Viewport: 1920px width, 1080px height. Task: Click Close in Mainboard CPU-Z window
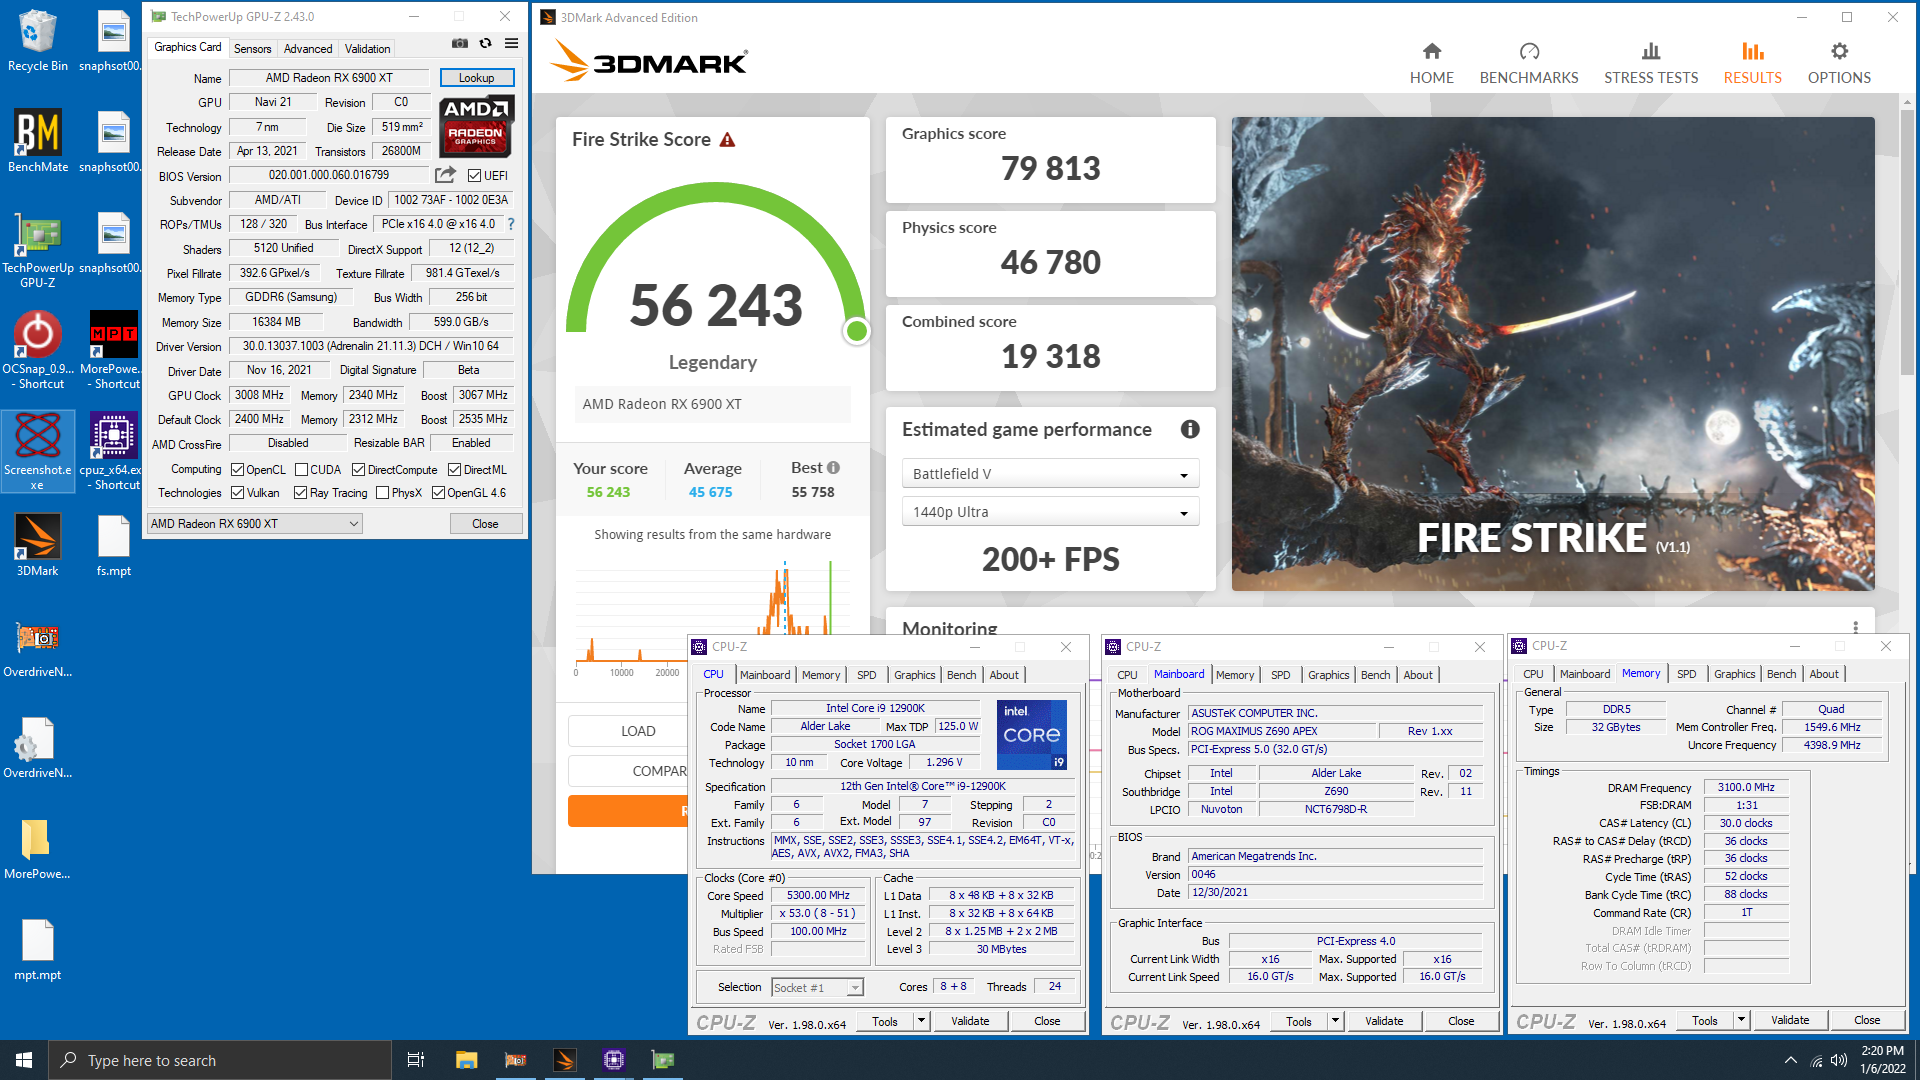(1461, 1021)
